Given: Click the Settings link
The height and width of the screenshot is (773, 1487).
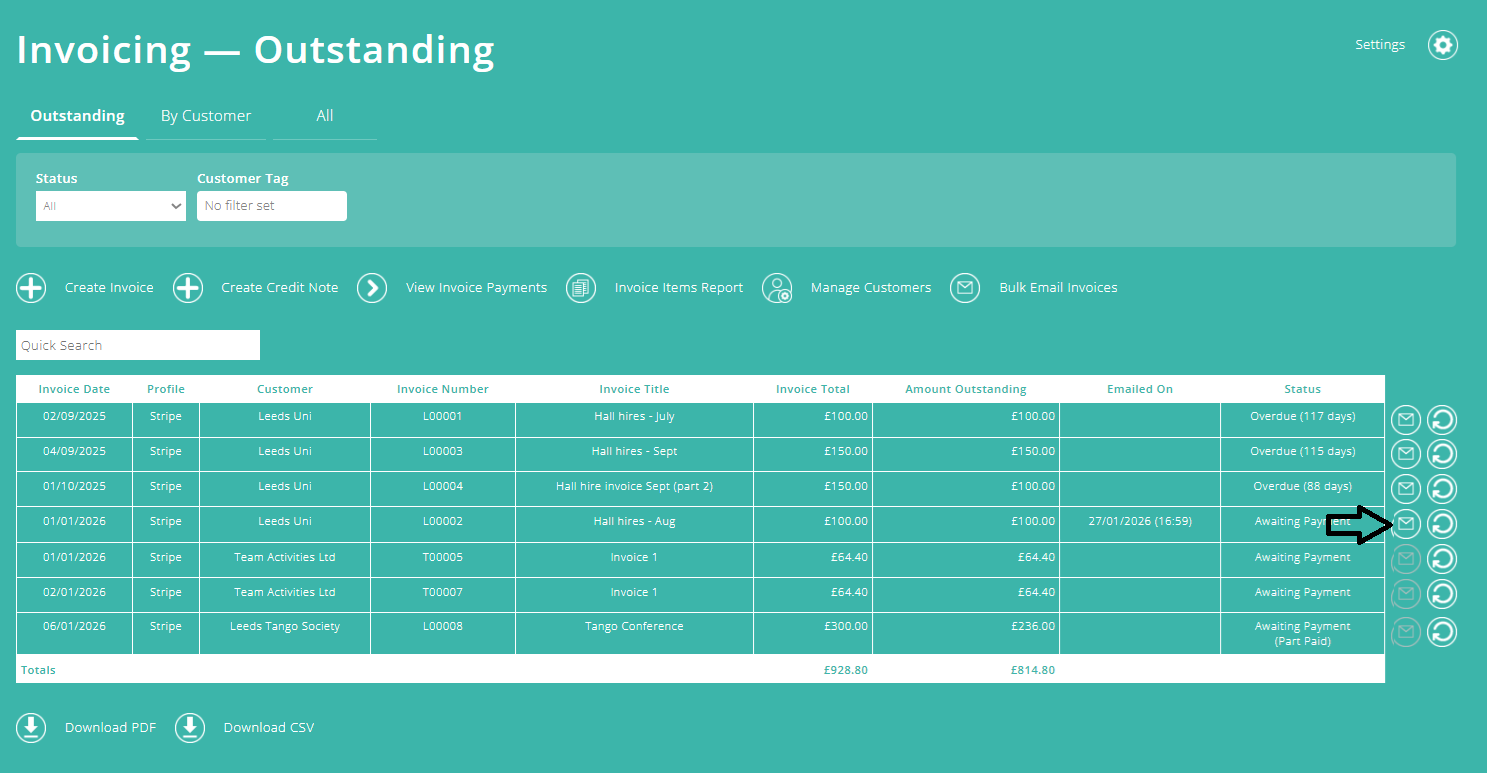Looking at the screenshot, I should click(x=1380, y=44).
